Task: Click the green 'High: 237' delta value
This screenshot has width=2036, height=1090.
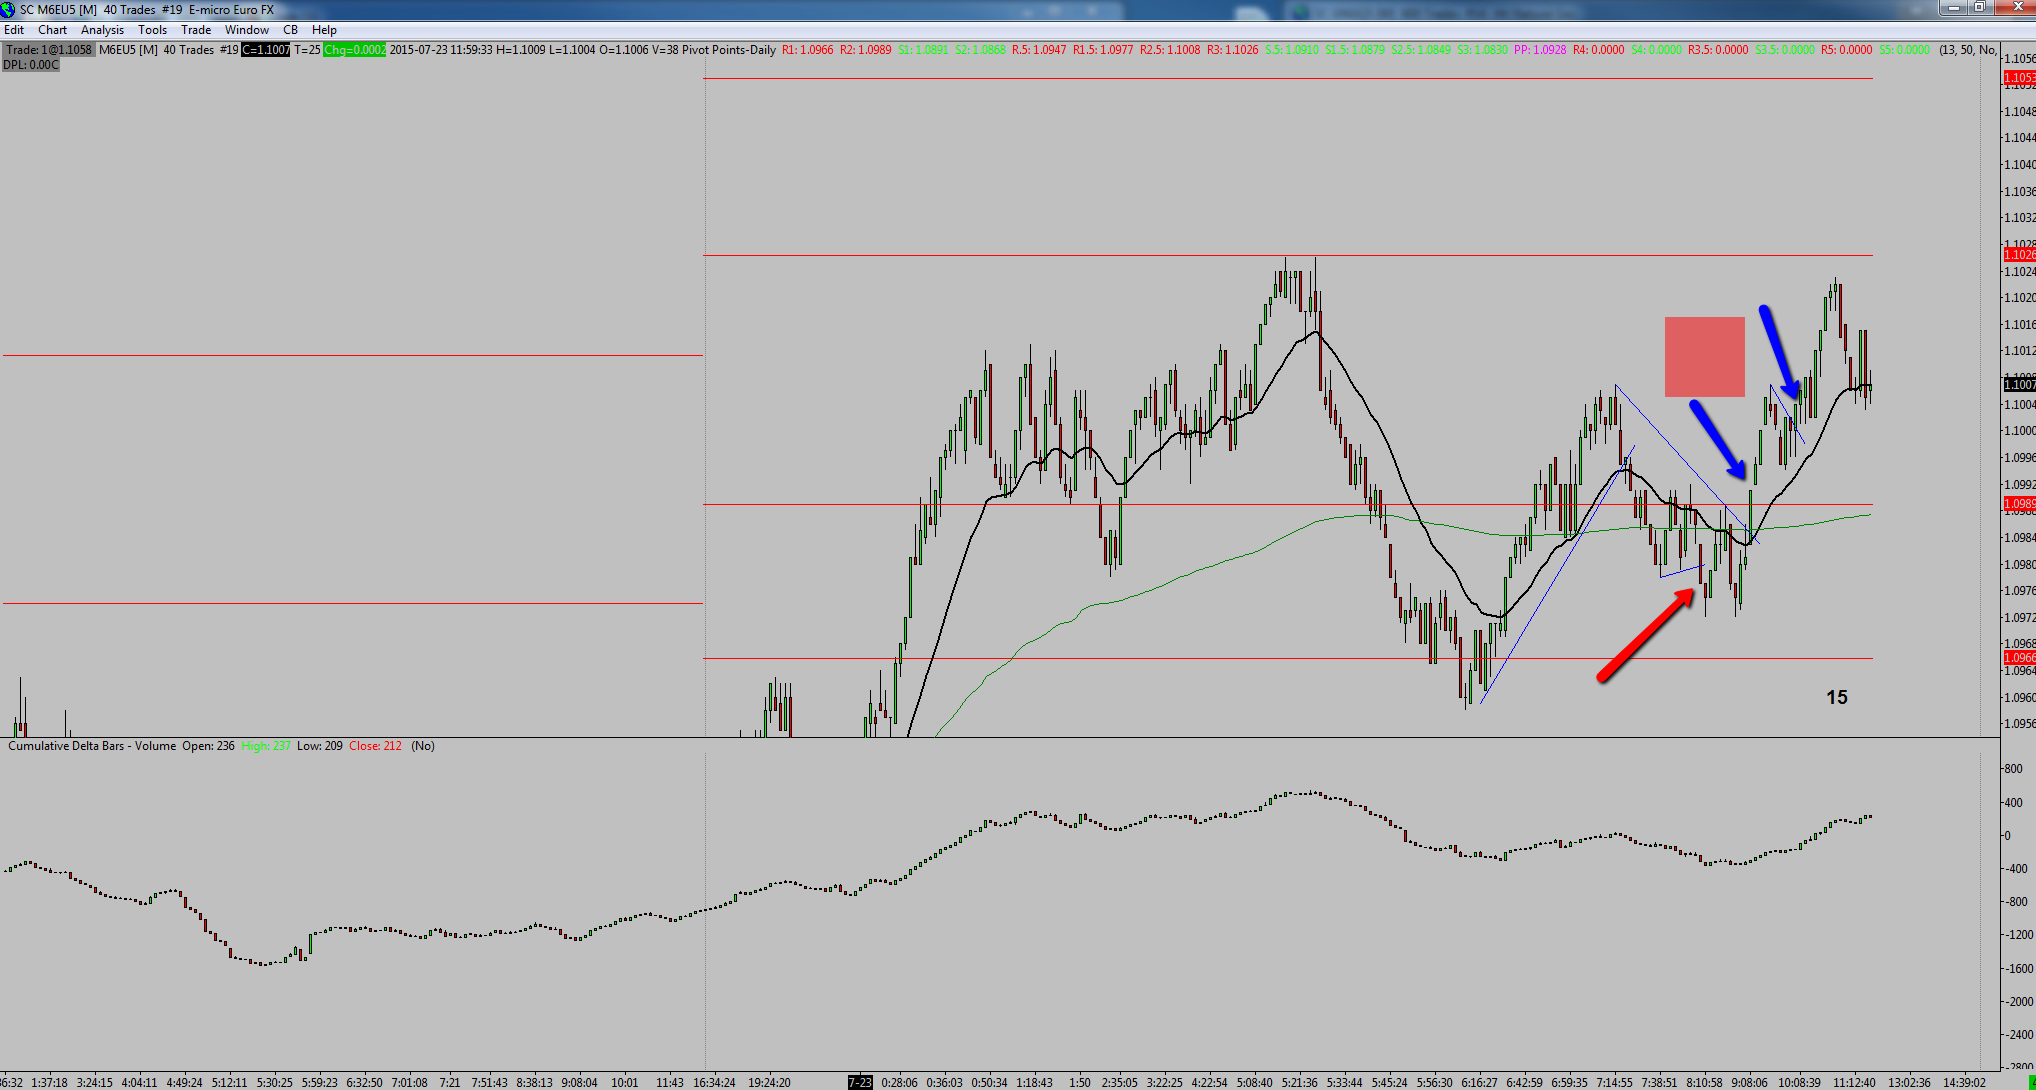Action: pos(265,746)
